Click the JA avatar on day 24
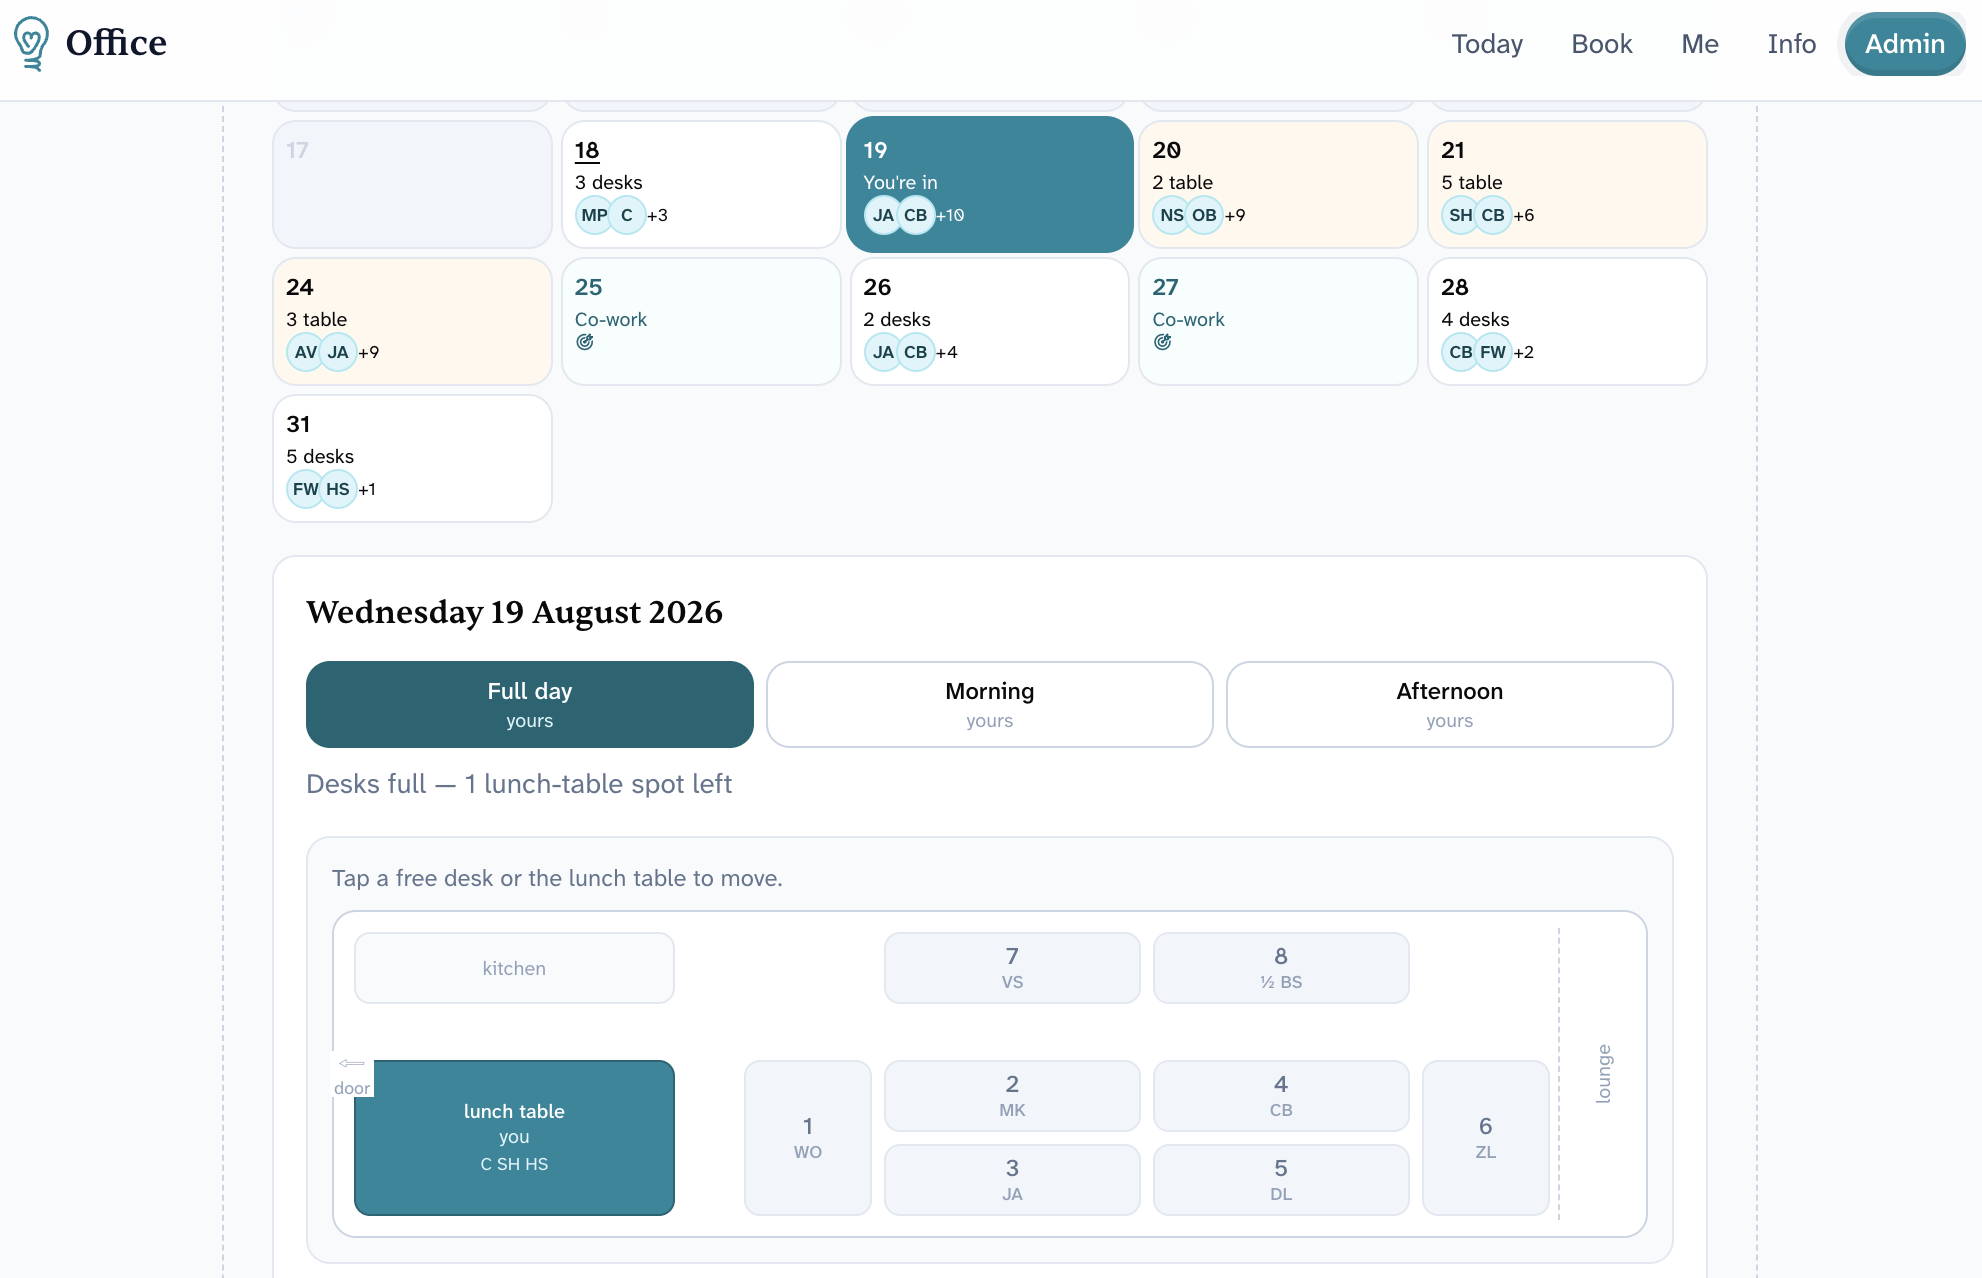The height and width of the screenshot is (1278, 1982). pos(338,352)
